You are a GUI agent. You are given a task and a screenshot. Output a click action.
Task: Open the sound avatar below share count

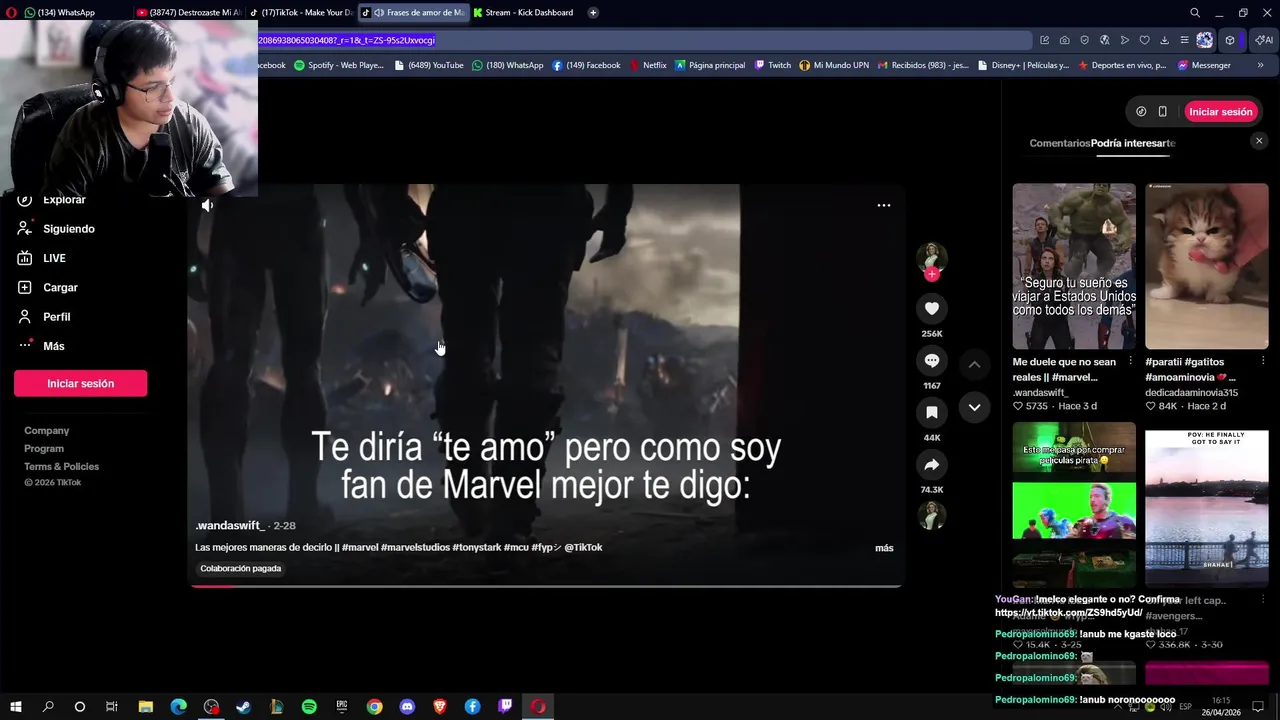[932, 516]
